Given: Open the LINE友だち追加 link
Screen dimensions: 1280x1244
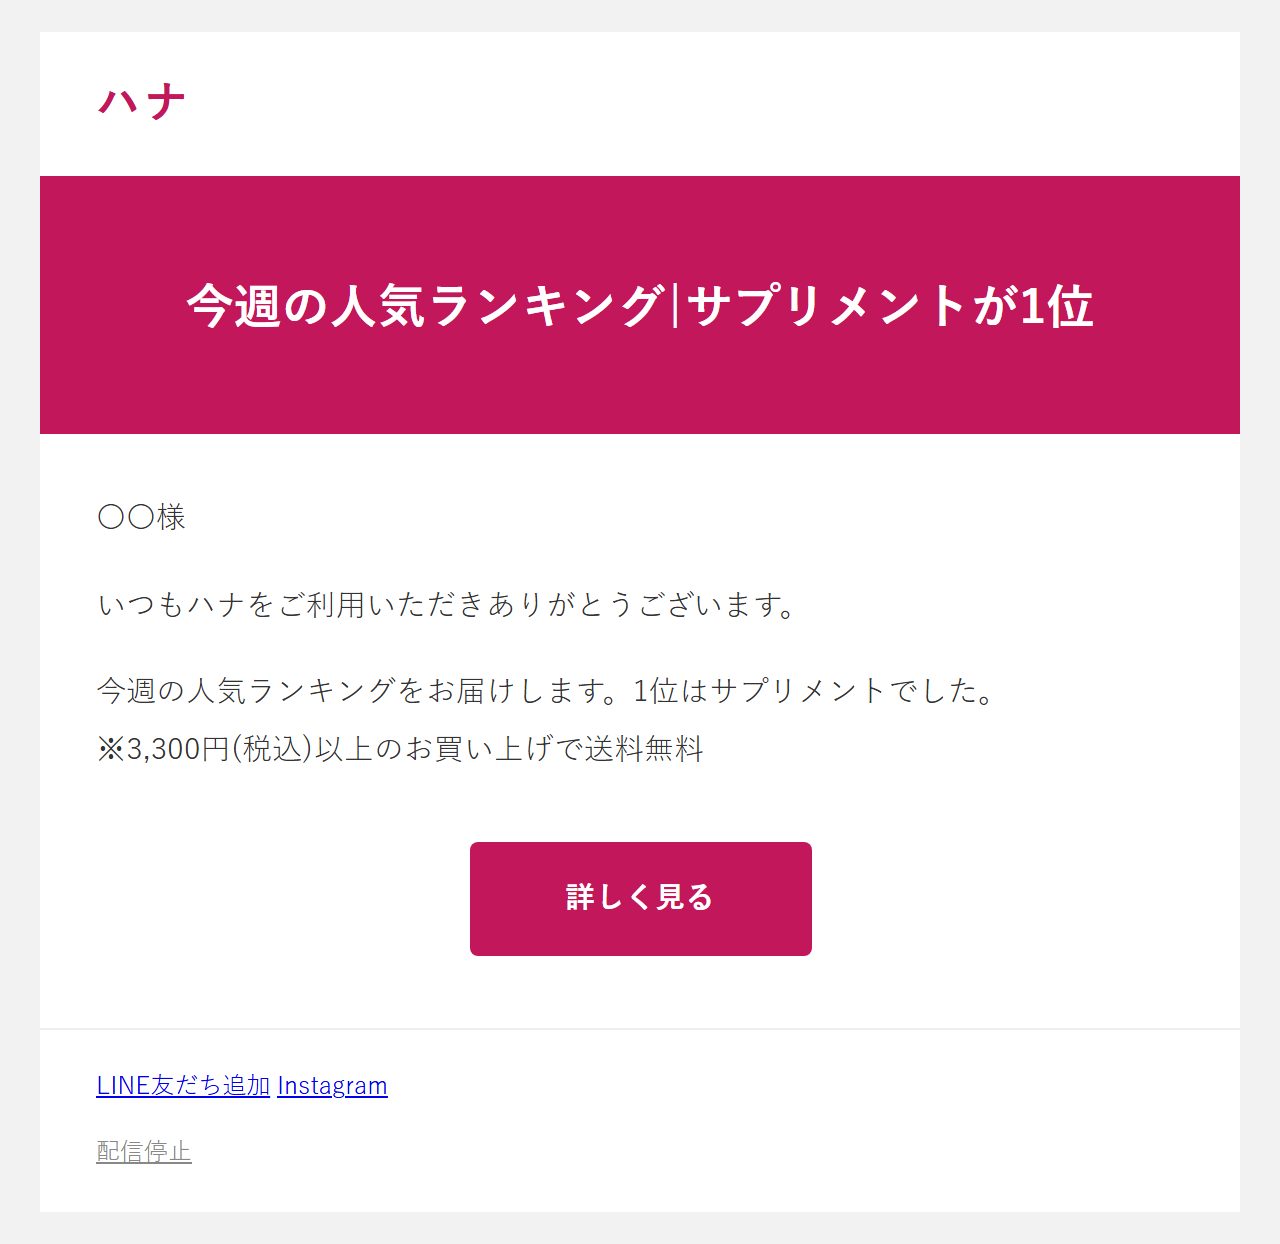Looking at the screenshot, I should [x=183, y=1085].
